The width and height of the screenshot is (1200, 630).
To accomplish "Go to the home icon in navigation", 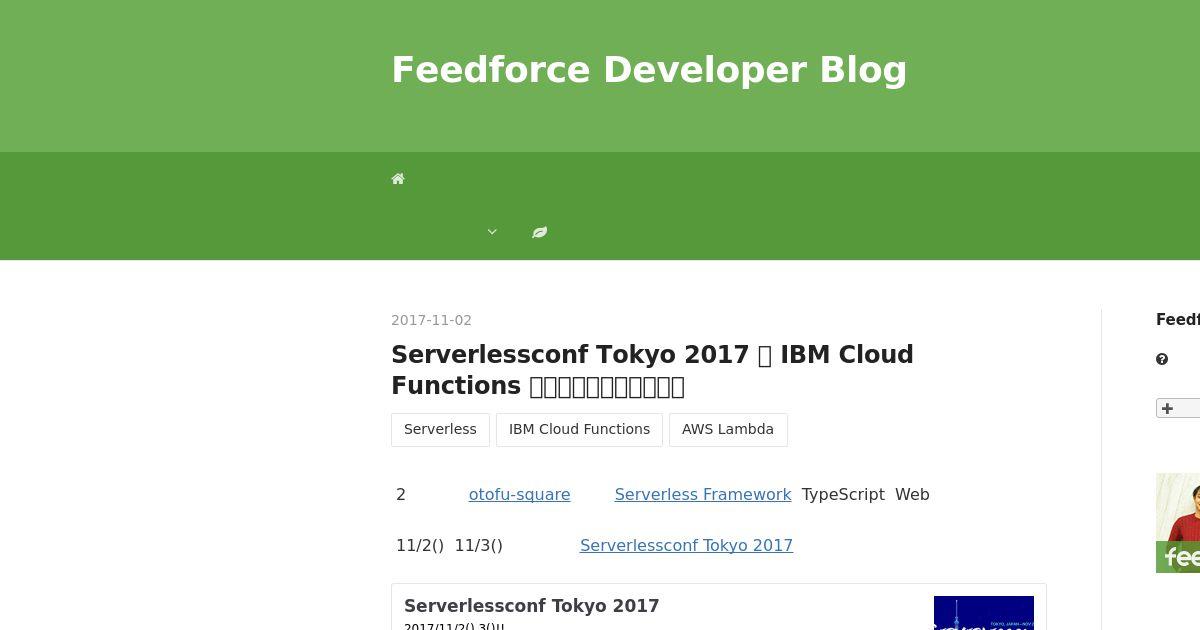I will (398, 179).
